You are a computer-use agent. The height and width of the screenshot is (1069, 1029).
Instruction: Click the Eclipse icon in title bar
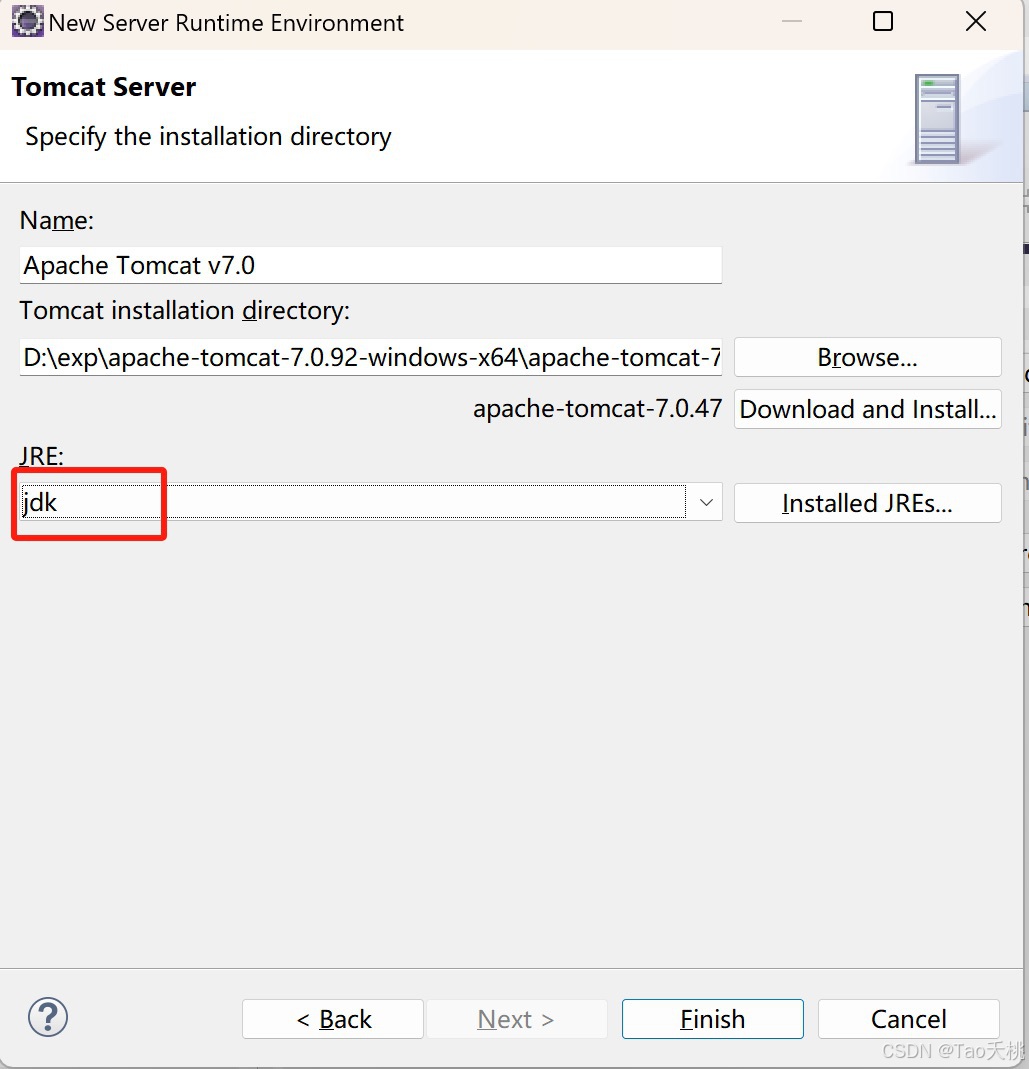pyautogui.click(x=27, y=21)
